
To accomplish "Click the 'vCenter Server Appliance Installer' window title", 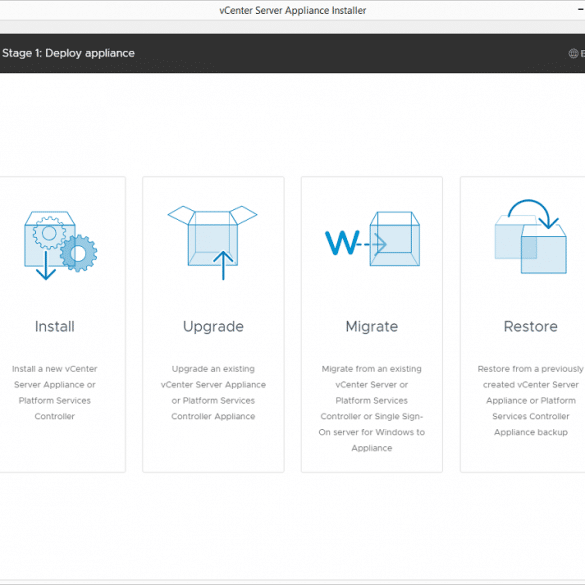I will (x=292, y=10).
